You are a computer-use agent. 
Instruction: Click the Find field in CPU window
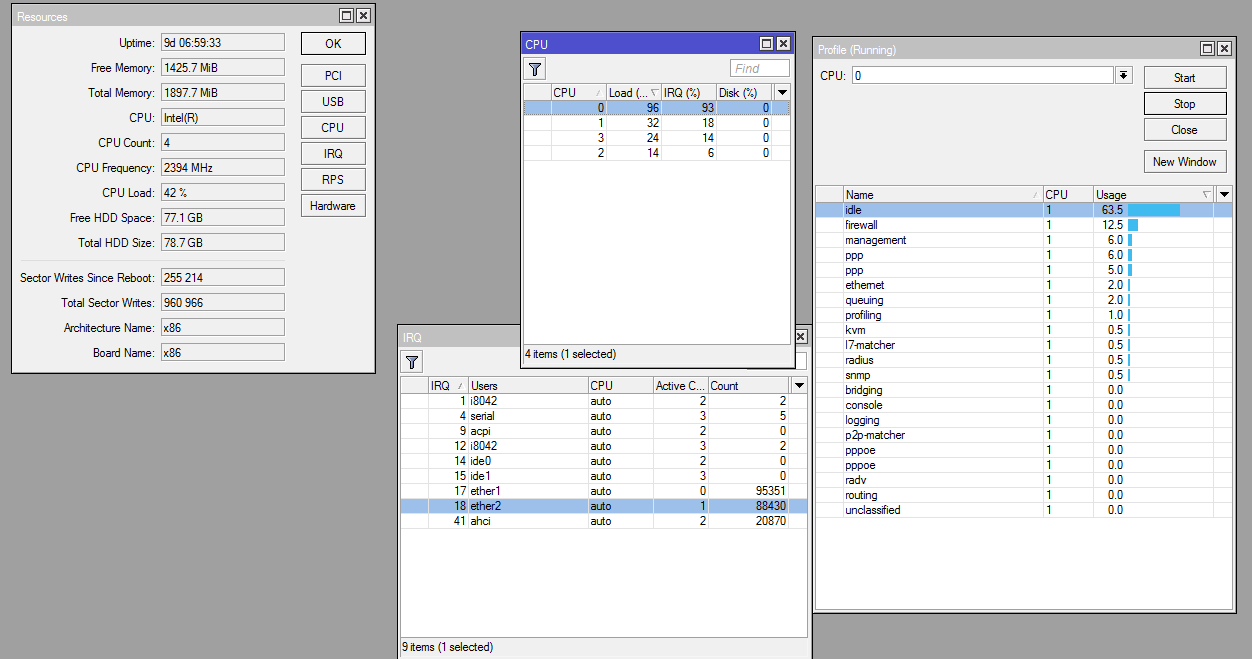(759, 69)
